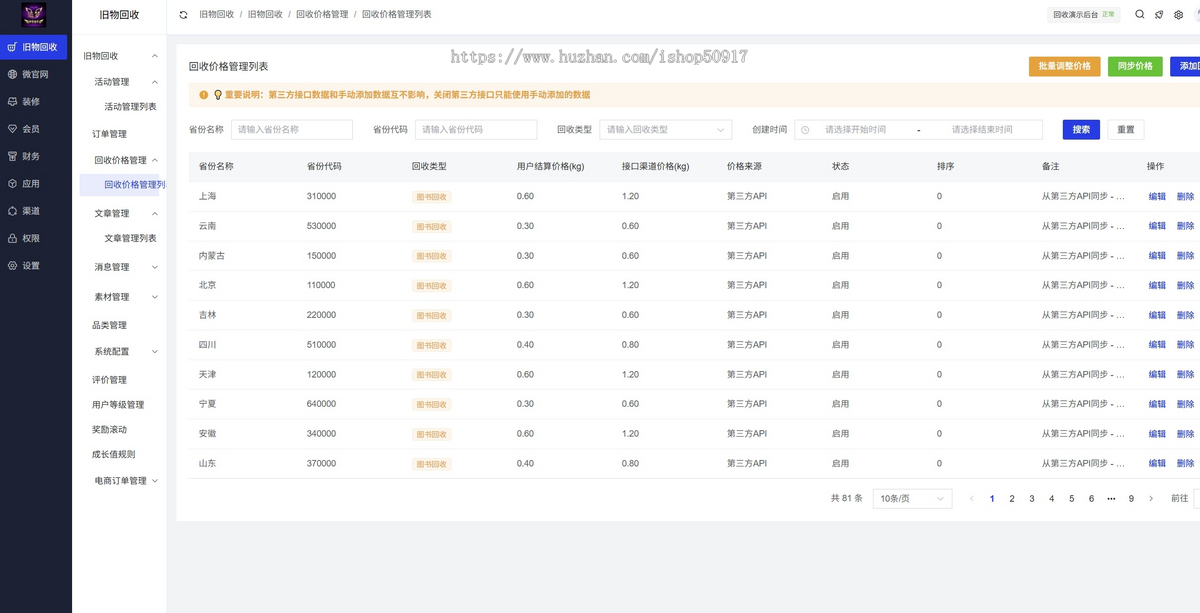Open 品类管理 in the side menu
Viewport: 1200px width, 613px height.
[110, 325]
